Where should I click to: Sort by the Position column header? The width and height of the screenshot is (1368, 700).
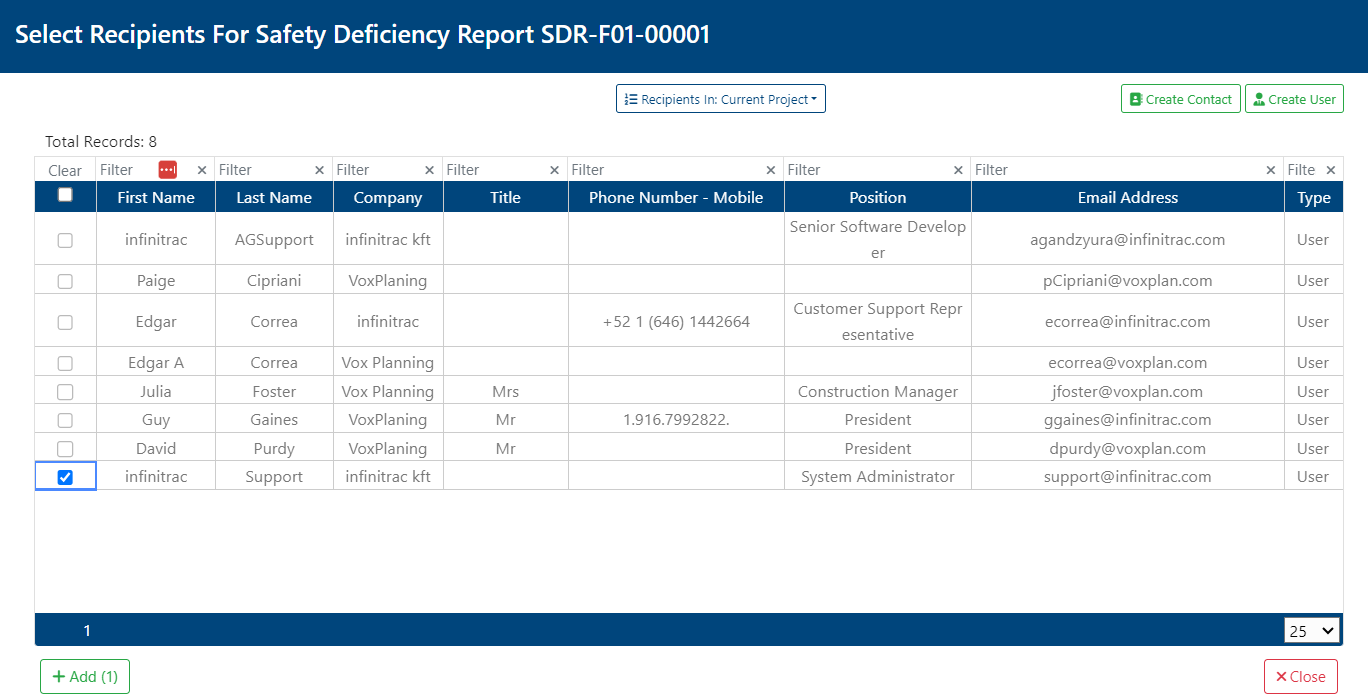(878, 198)
